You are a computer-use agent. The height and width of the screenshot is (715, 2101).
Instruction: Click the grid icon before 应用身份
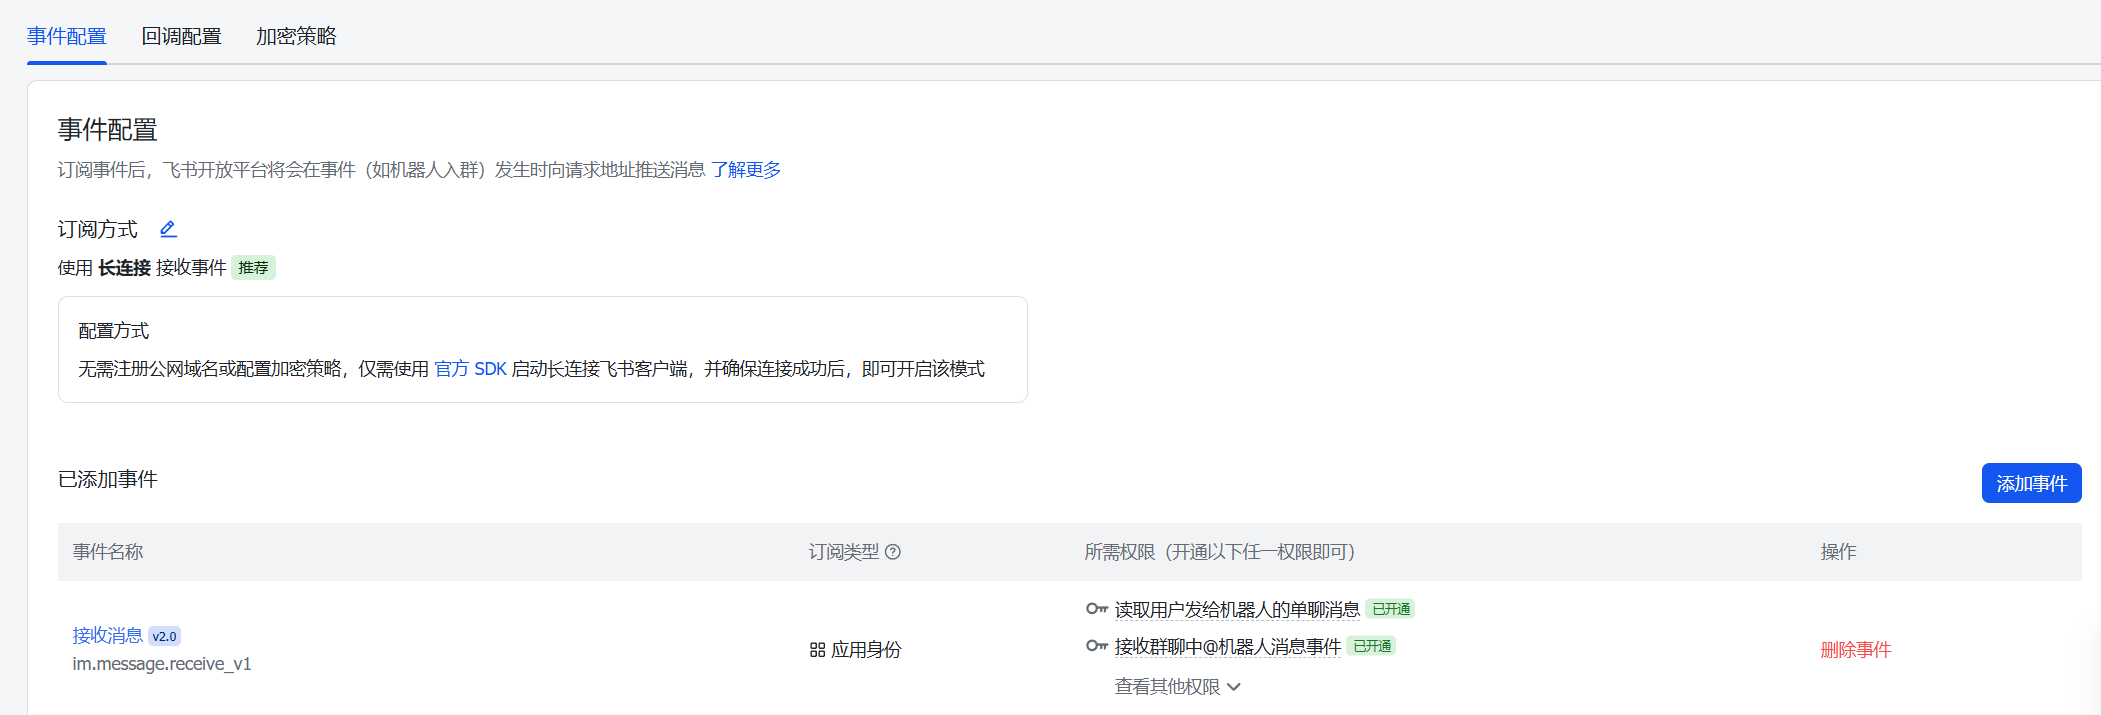point(817,650)
